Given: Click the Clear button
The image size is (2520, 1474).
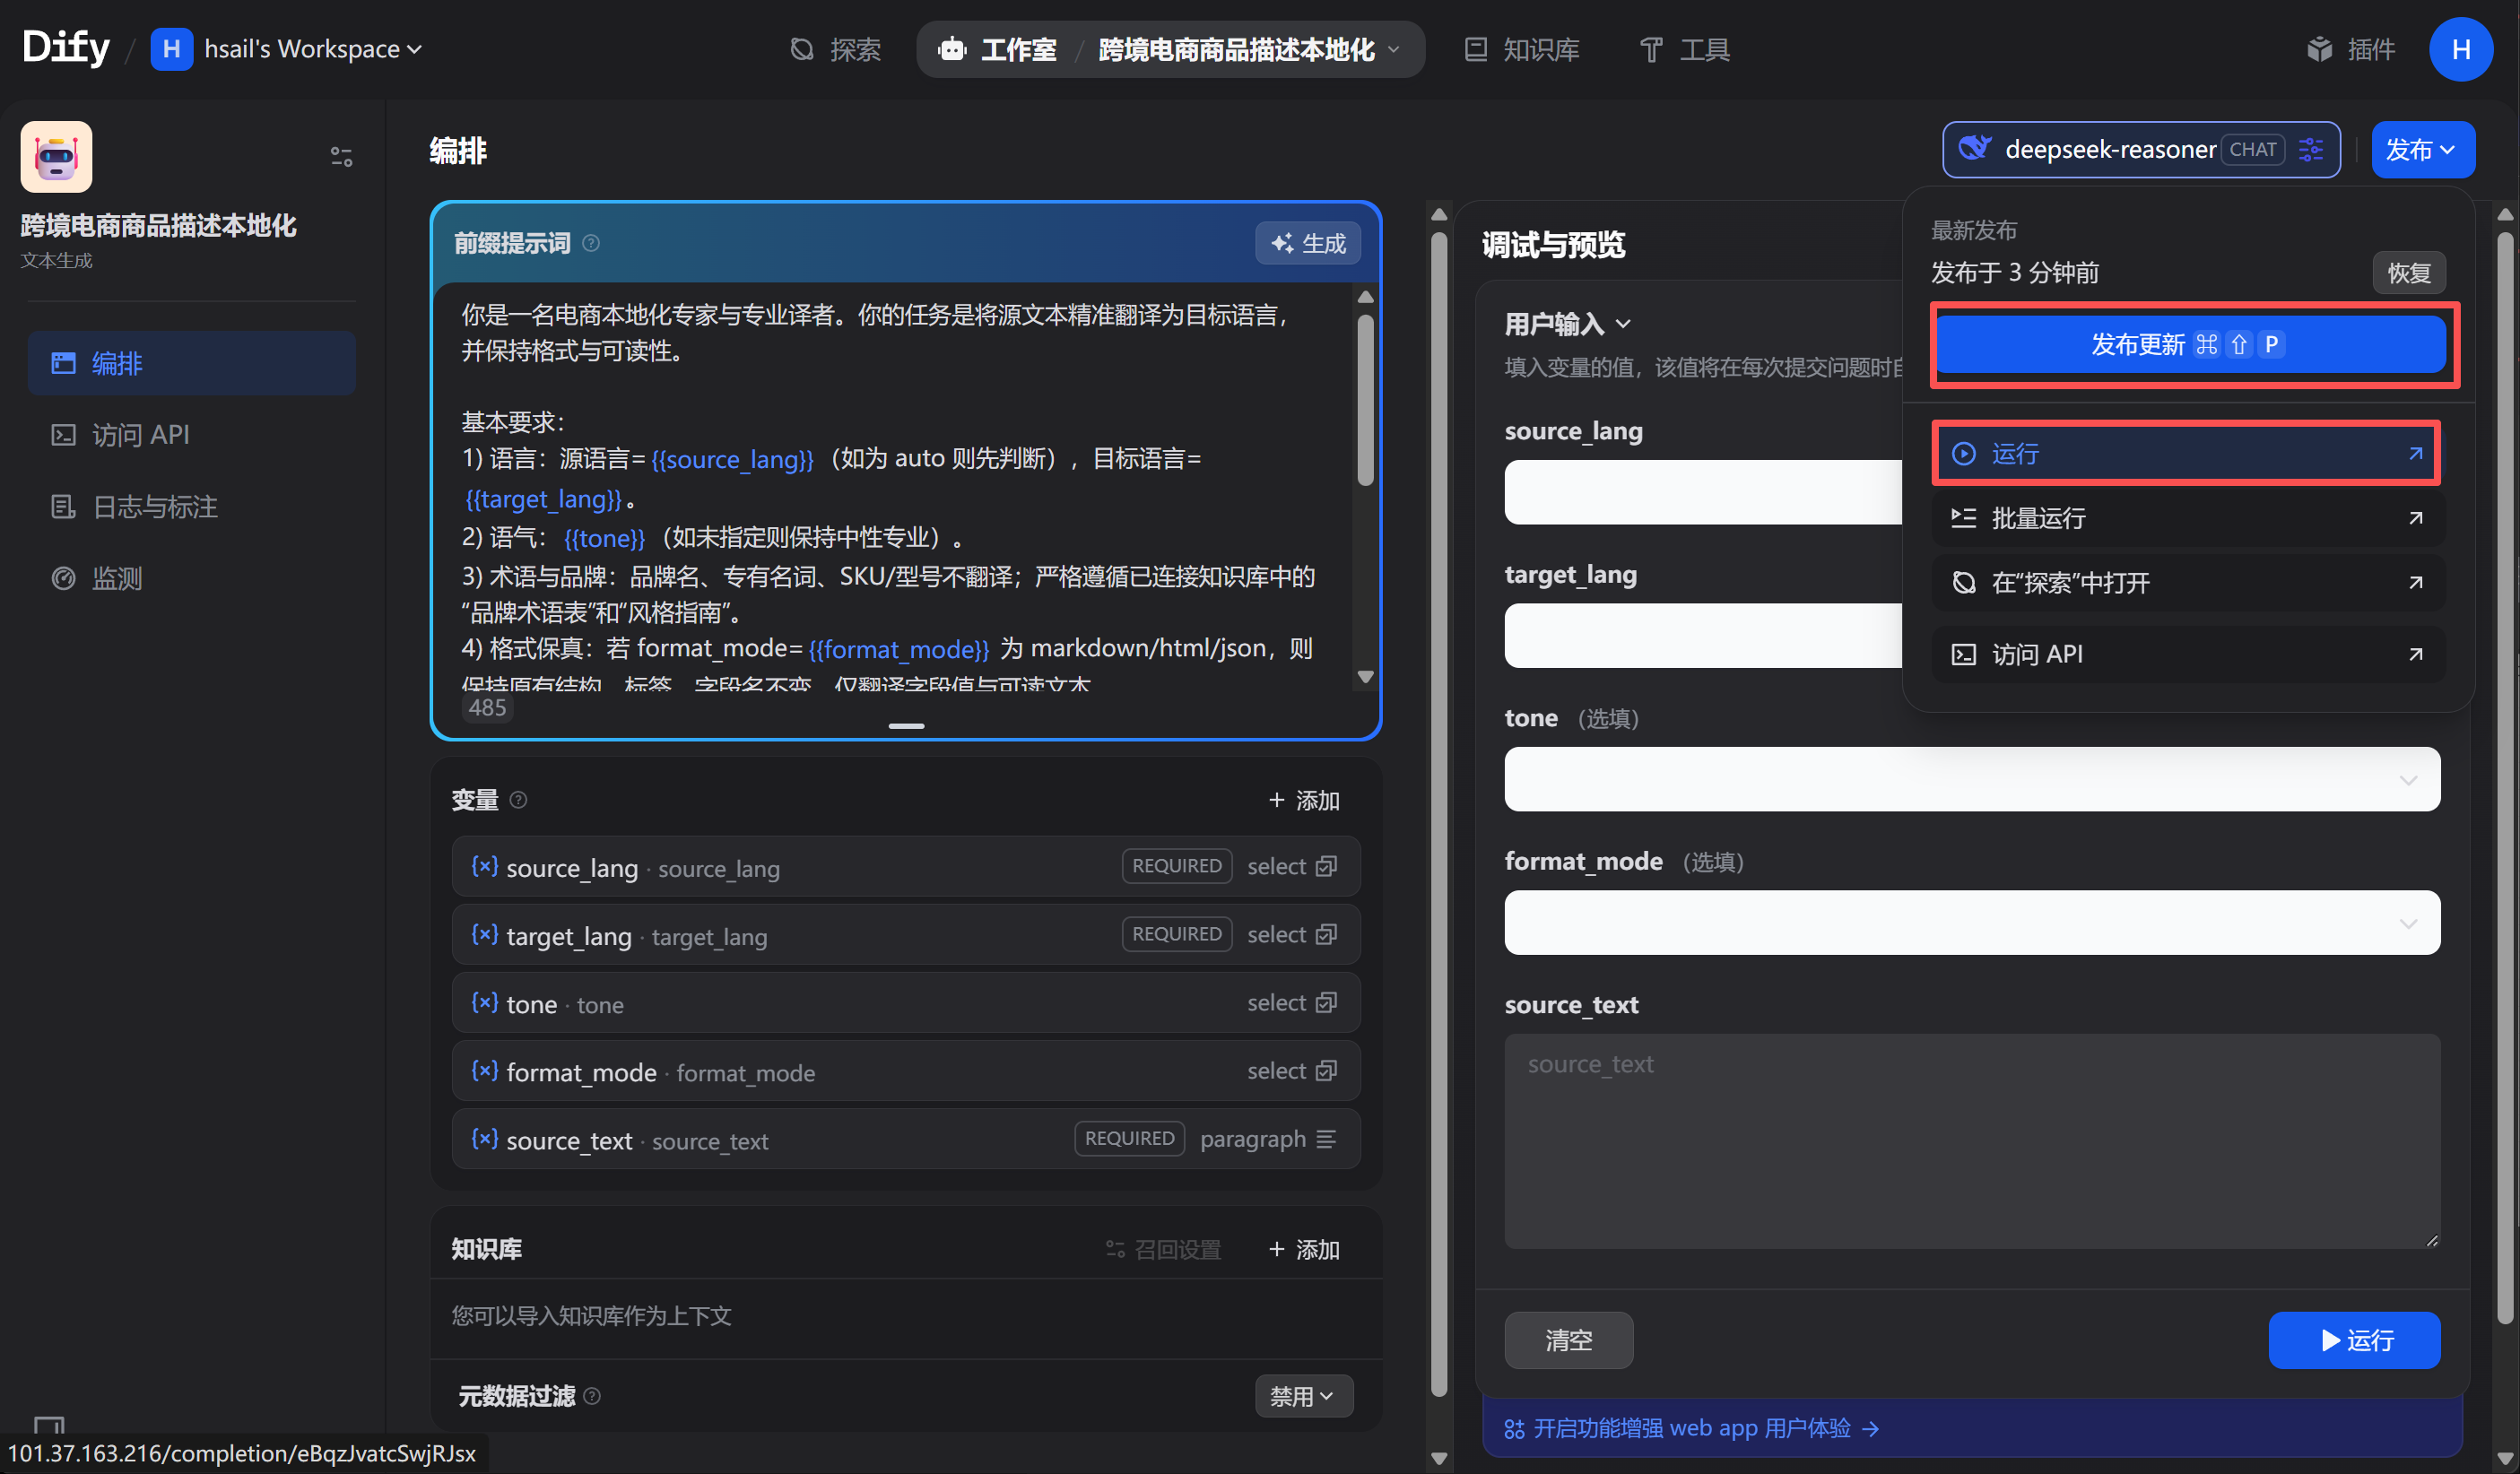Looking at the screenshot, I should click(x=1568, y=1340).
